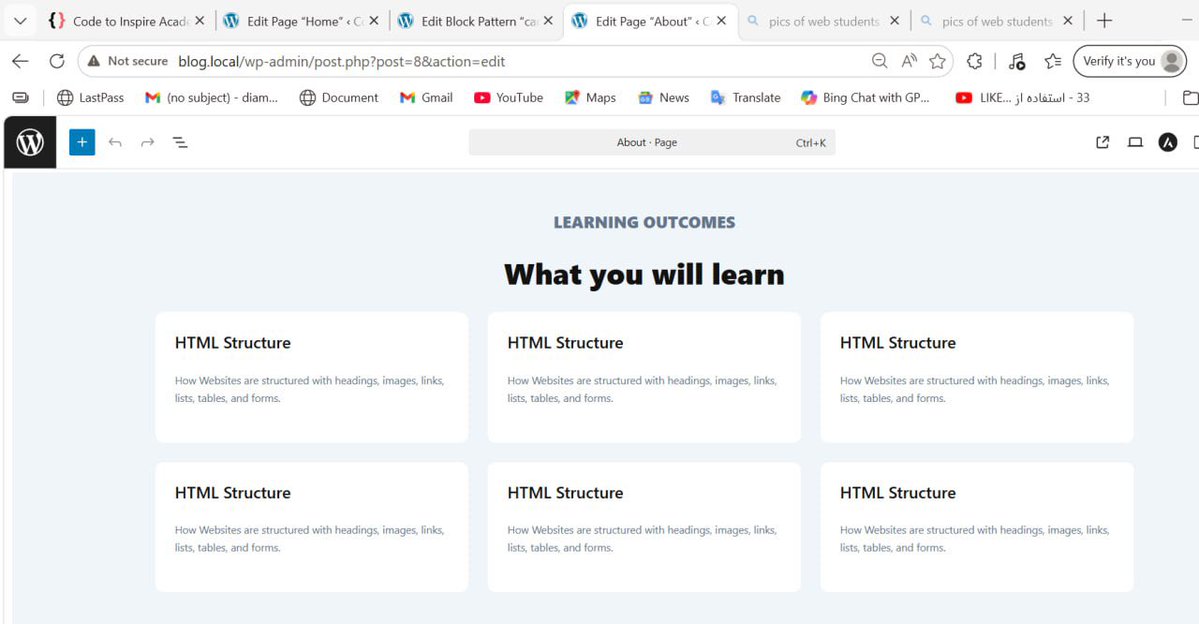This screenshot has width=1199, height=624.
Task: Open the music note media control icon
Action: coord(1016,61)
